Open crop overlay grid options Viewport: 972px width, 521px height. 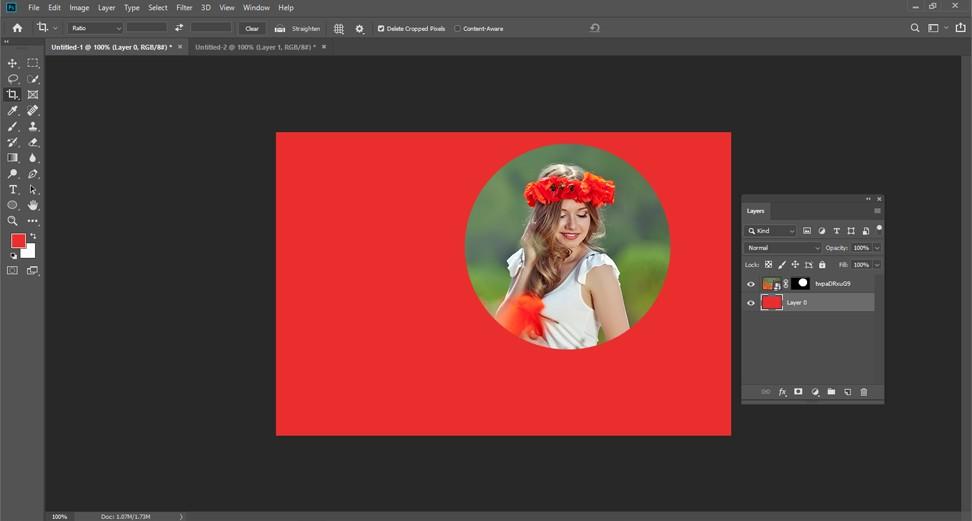338,29
